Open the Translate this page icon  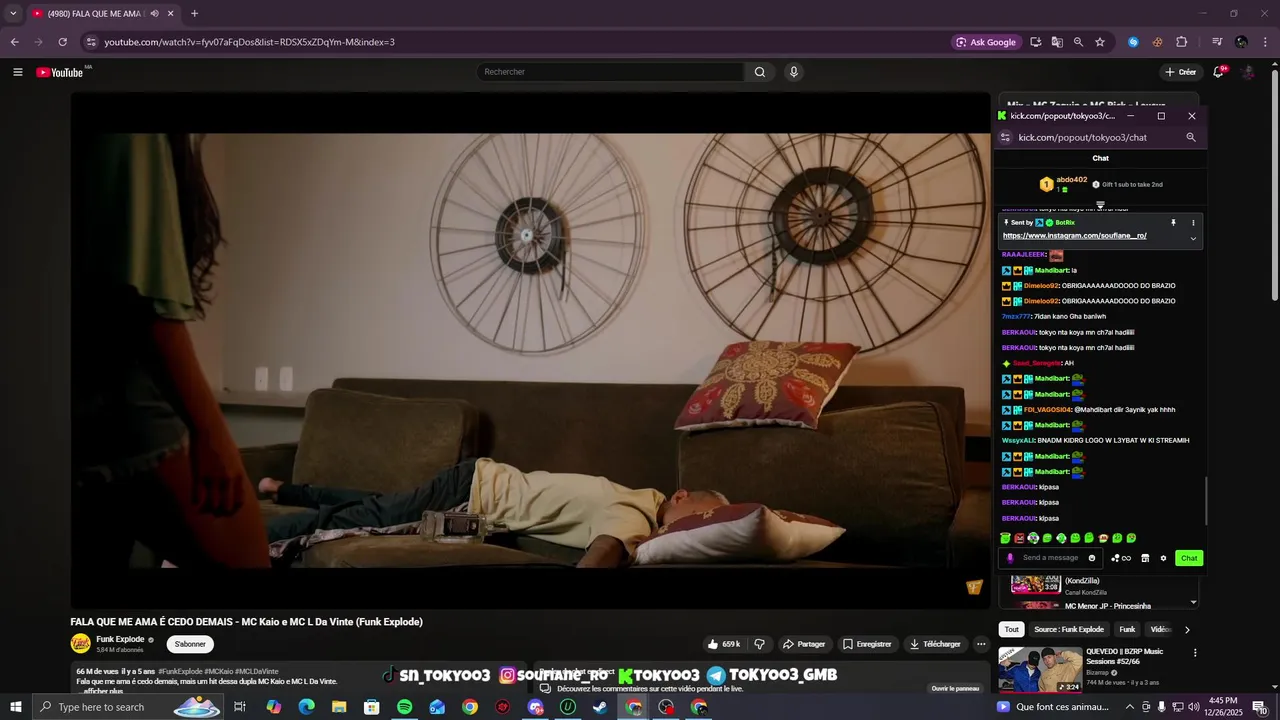(x=1057, y=42)
